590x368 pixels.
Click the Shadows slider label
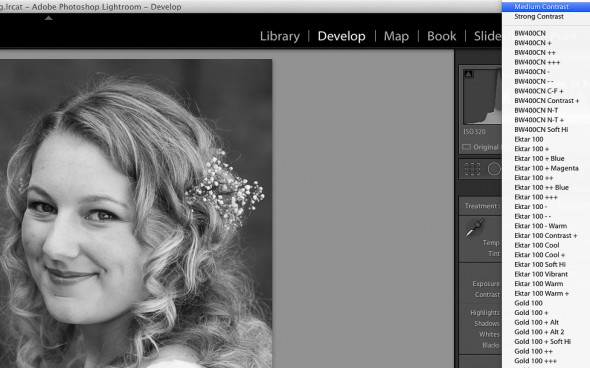click(487, 324)
